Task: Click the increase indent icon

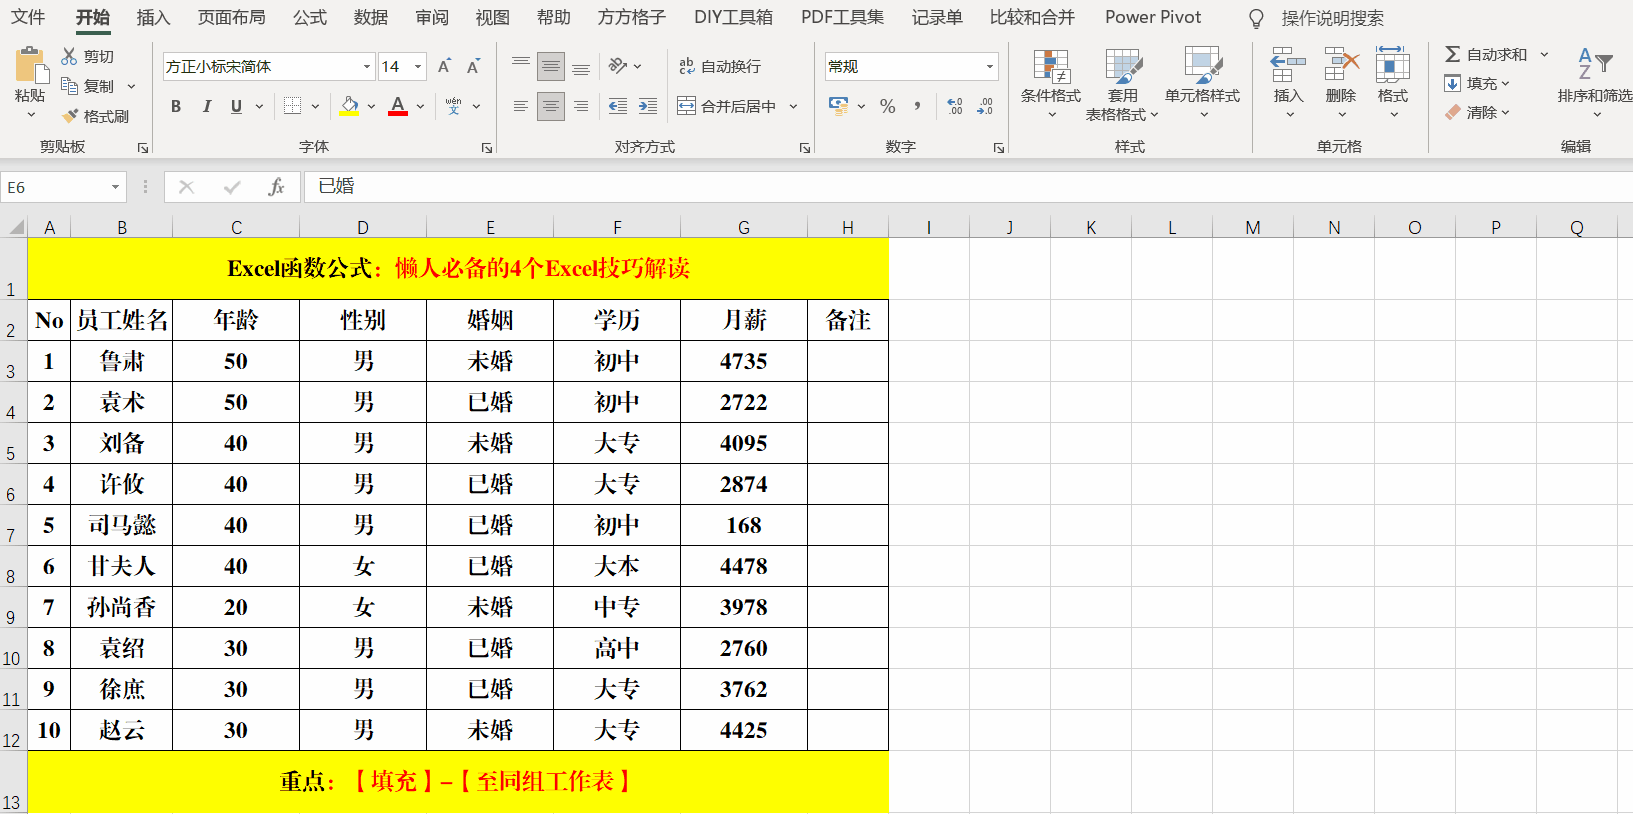Action: [648, 106]
